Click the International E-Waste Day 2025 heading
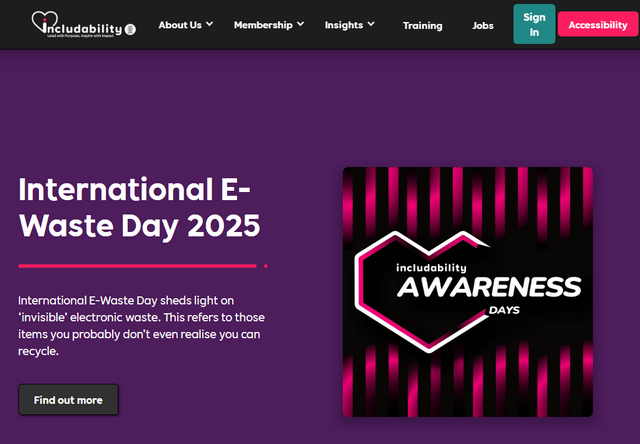 (x=139, y=207)
